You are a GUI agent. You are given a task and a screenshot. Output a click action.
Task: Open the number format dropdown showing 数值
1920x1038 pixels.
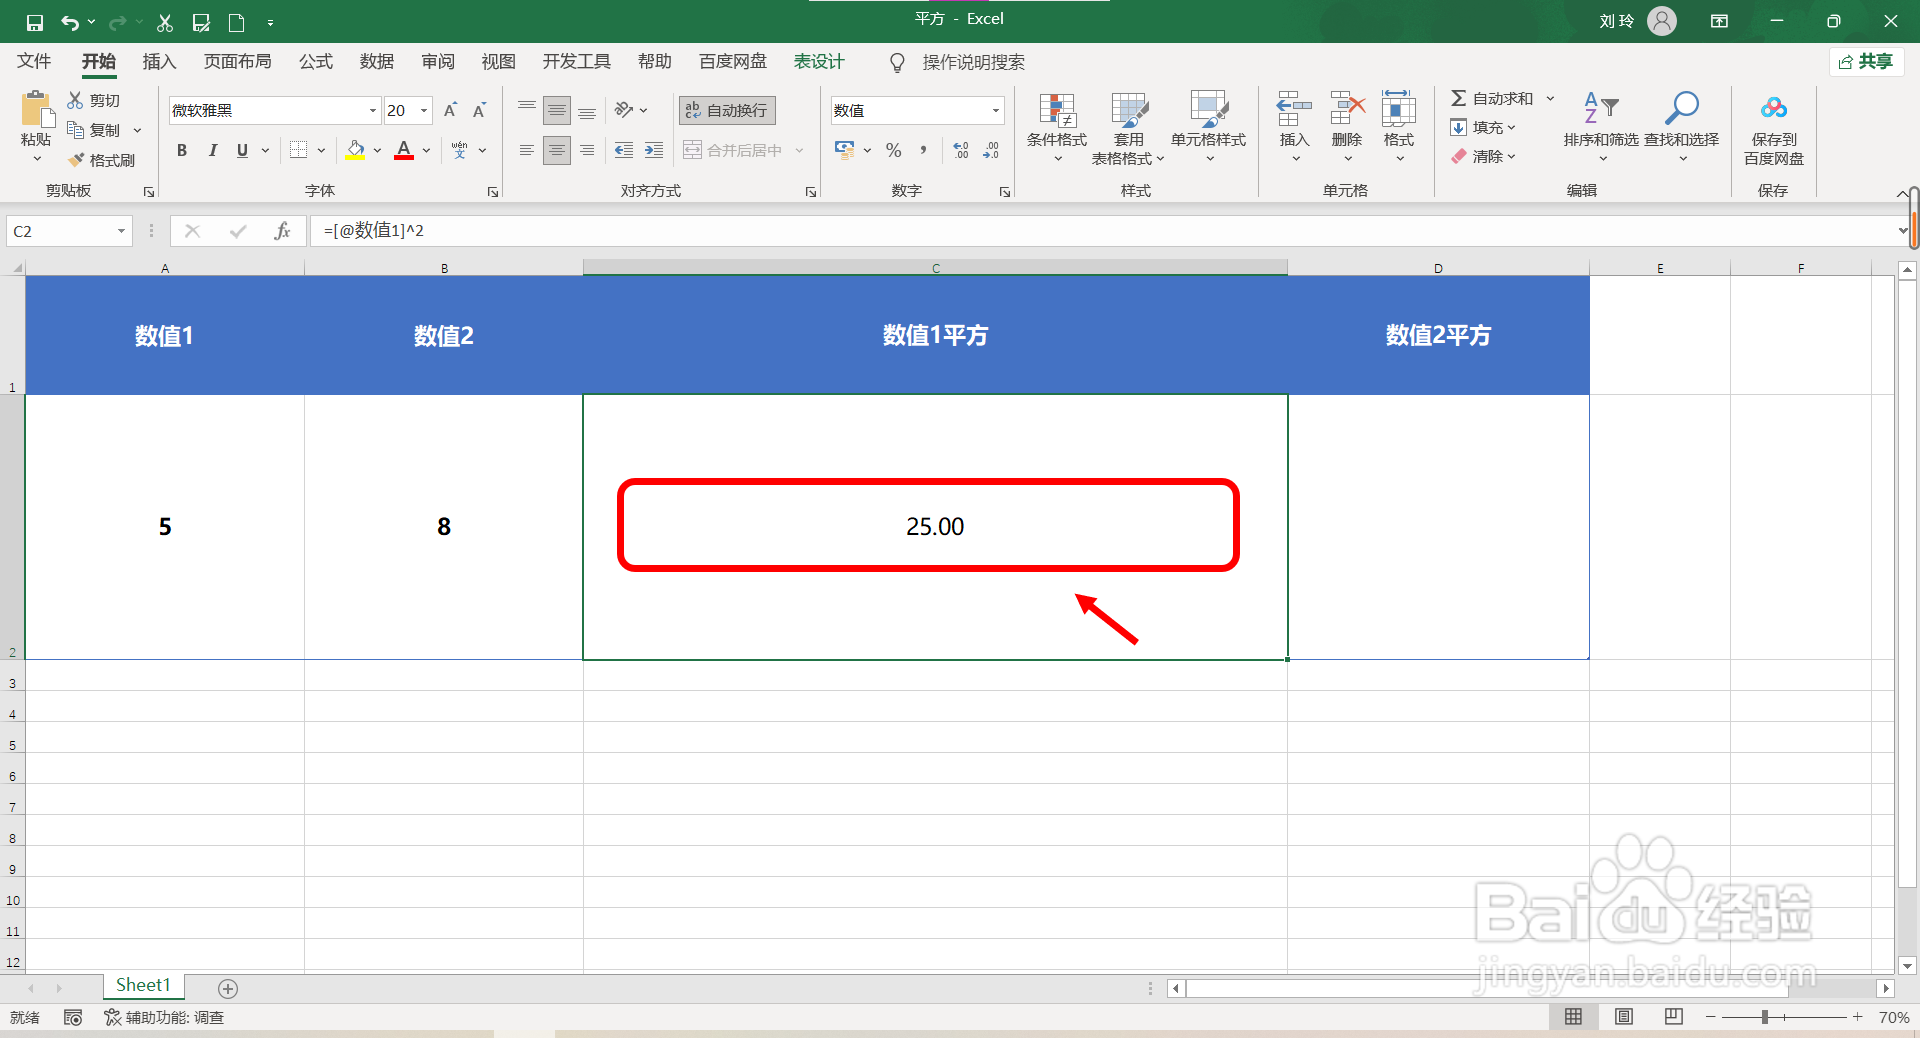point(995,110)
